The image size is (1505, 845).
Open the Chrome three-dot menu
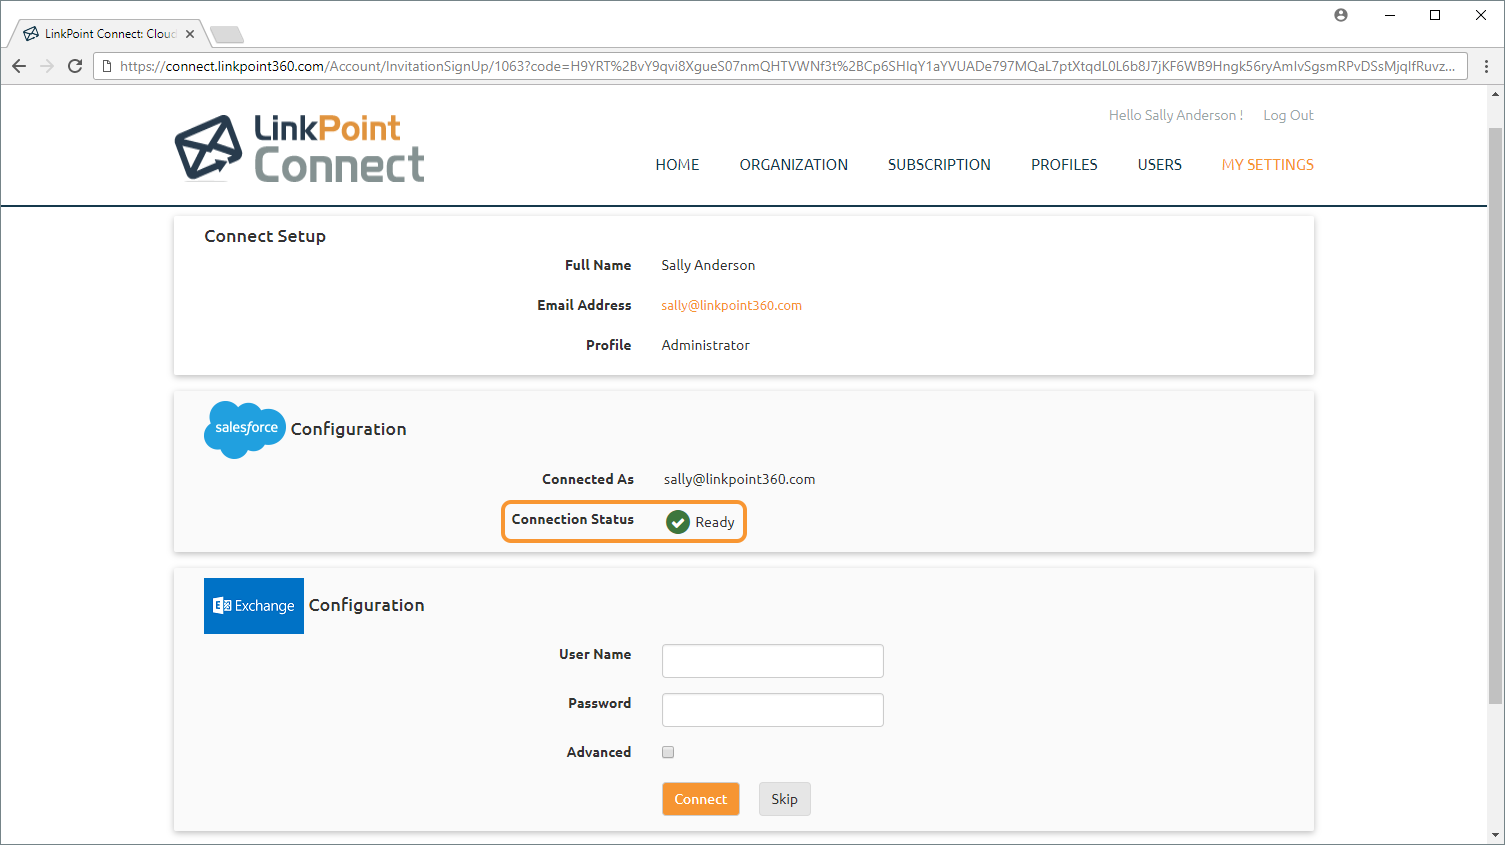[1486, 66]
